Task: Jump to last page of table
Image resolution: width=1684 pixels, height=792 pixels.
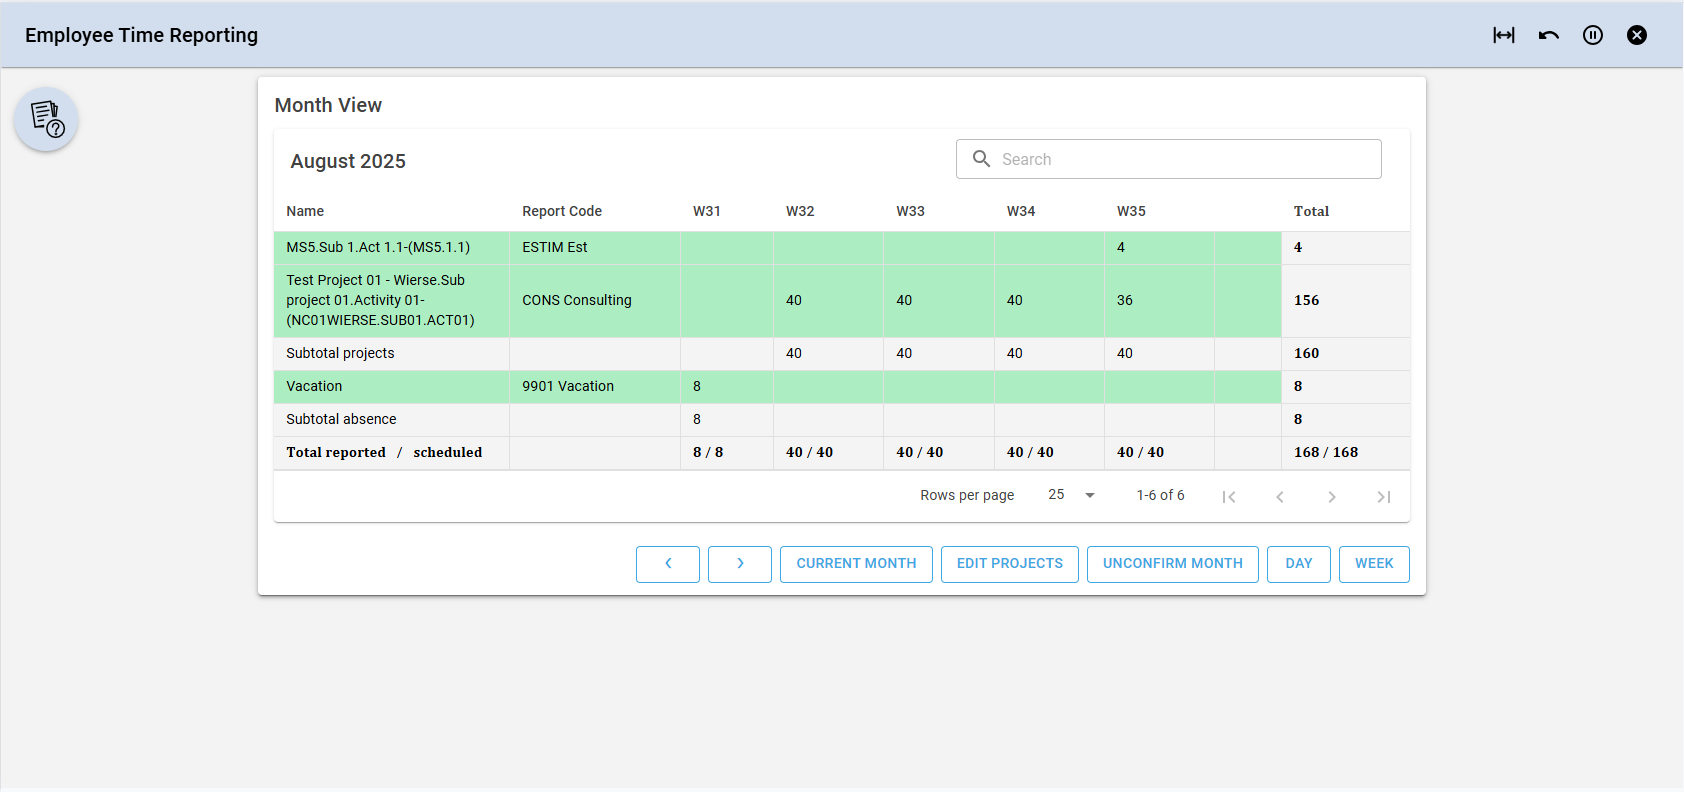Action: (1383, 497)
